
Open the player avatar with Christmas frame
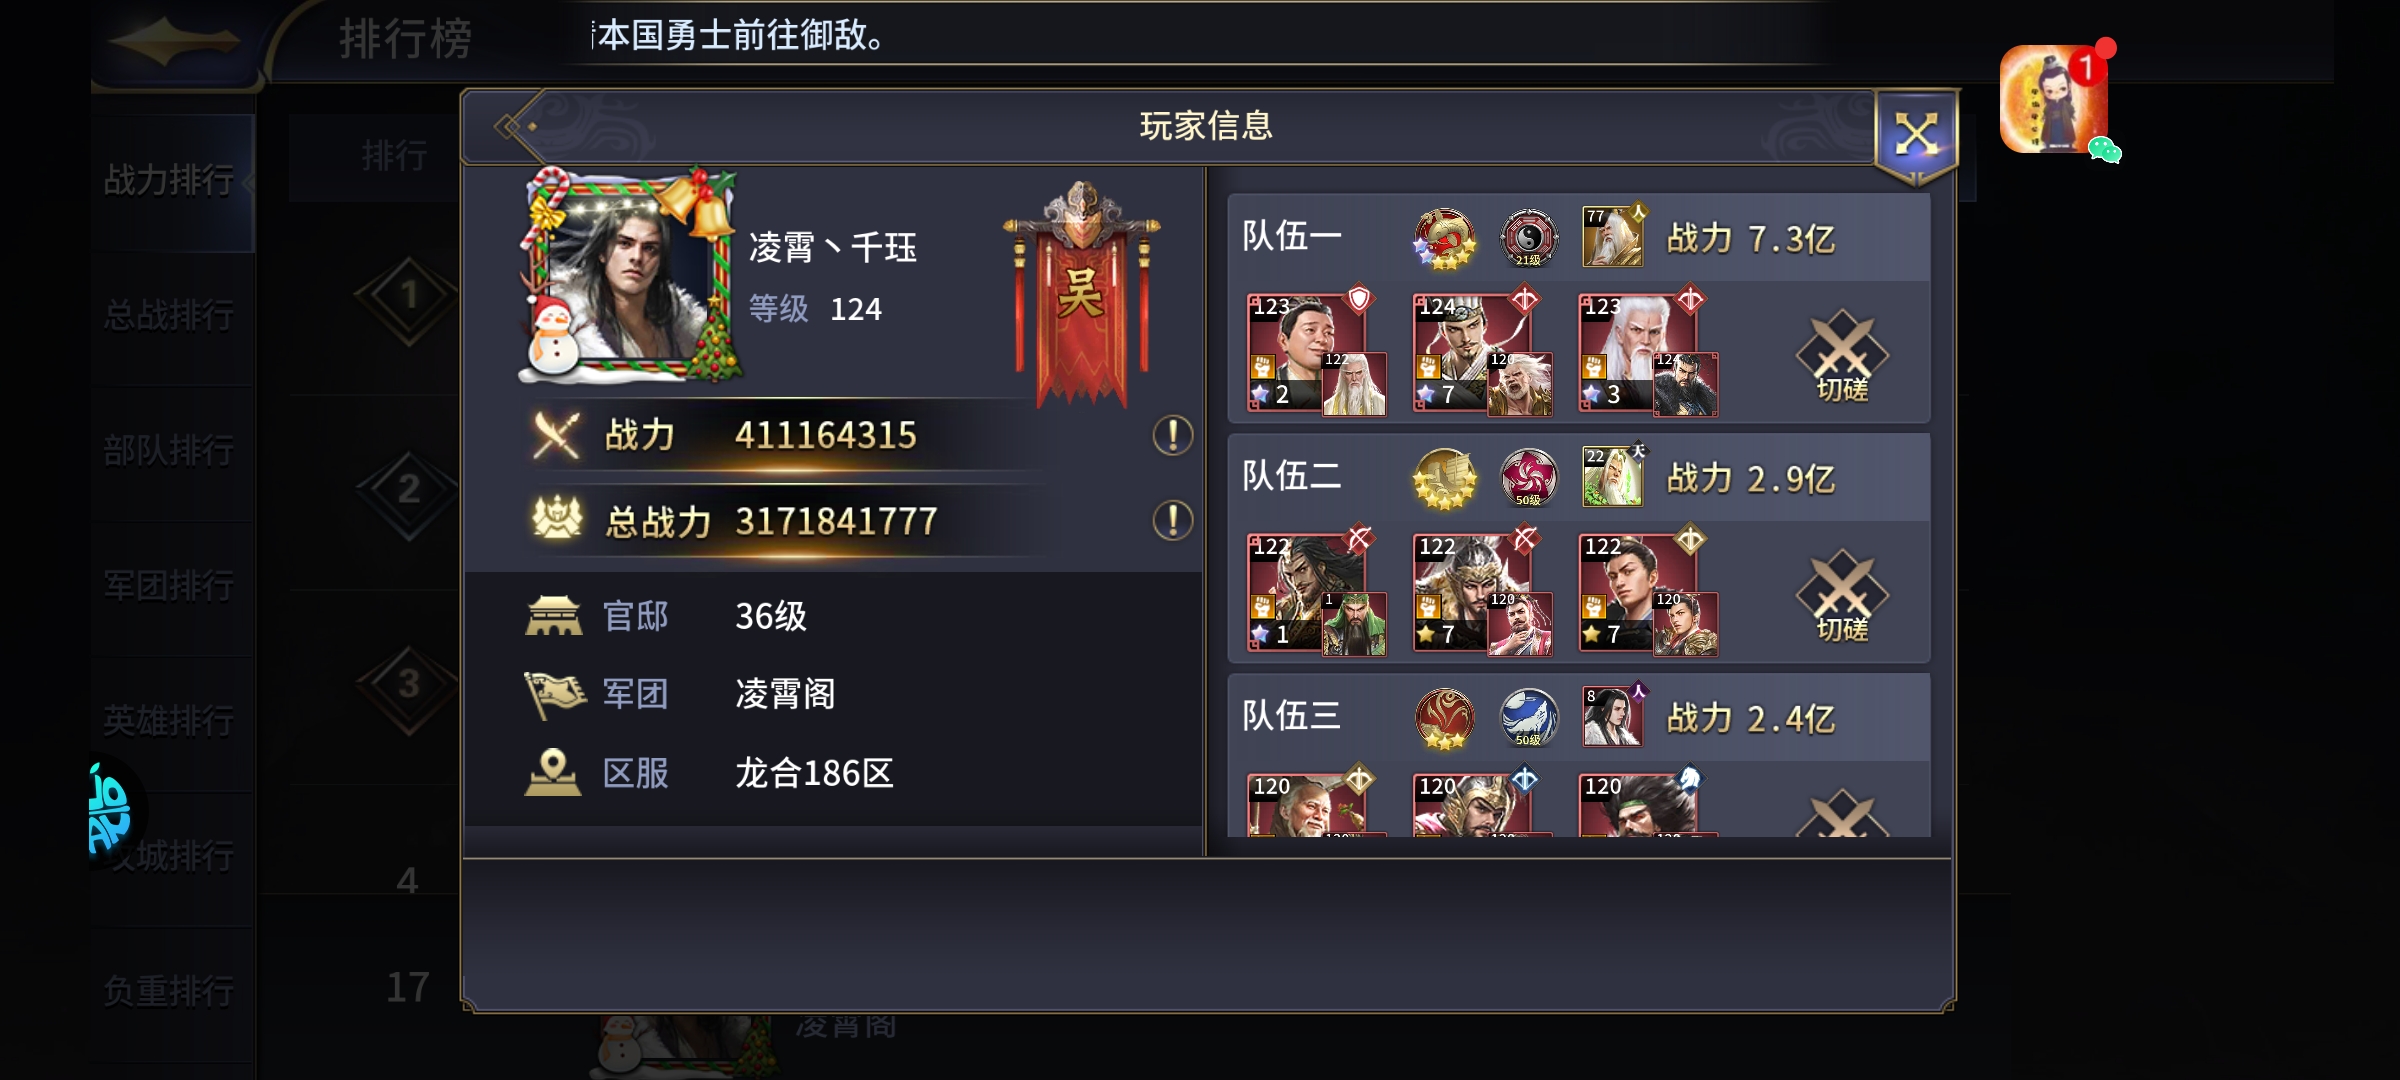630,276
